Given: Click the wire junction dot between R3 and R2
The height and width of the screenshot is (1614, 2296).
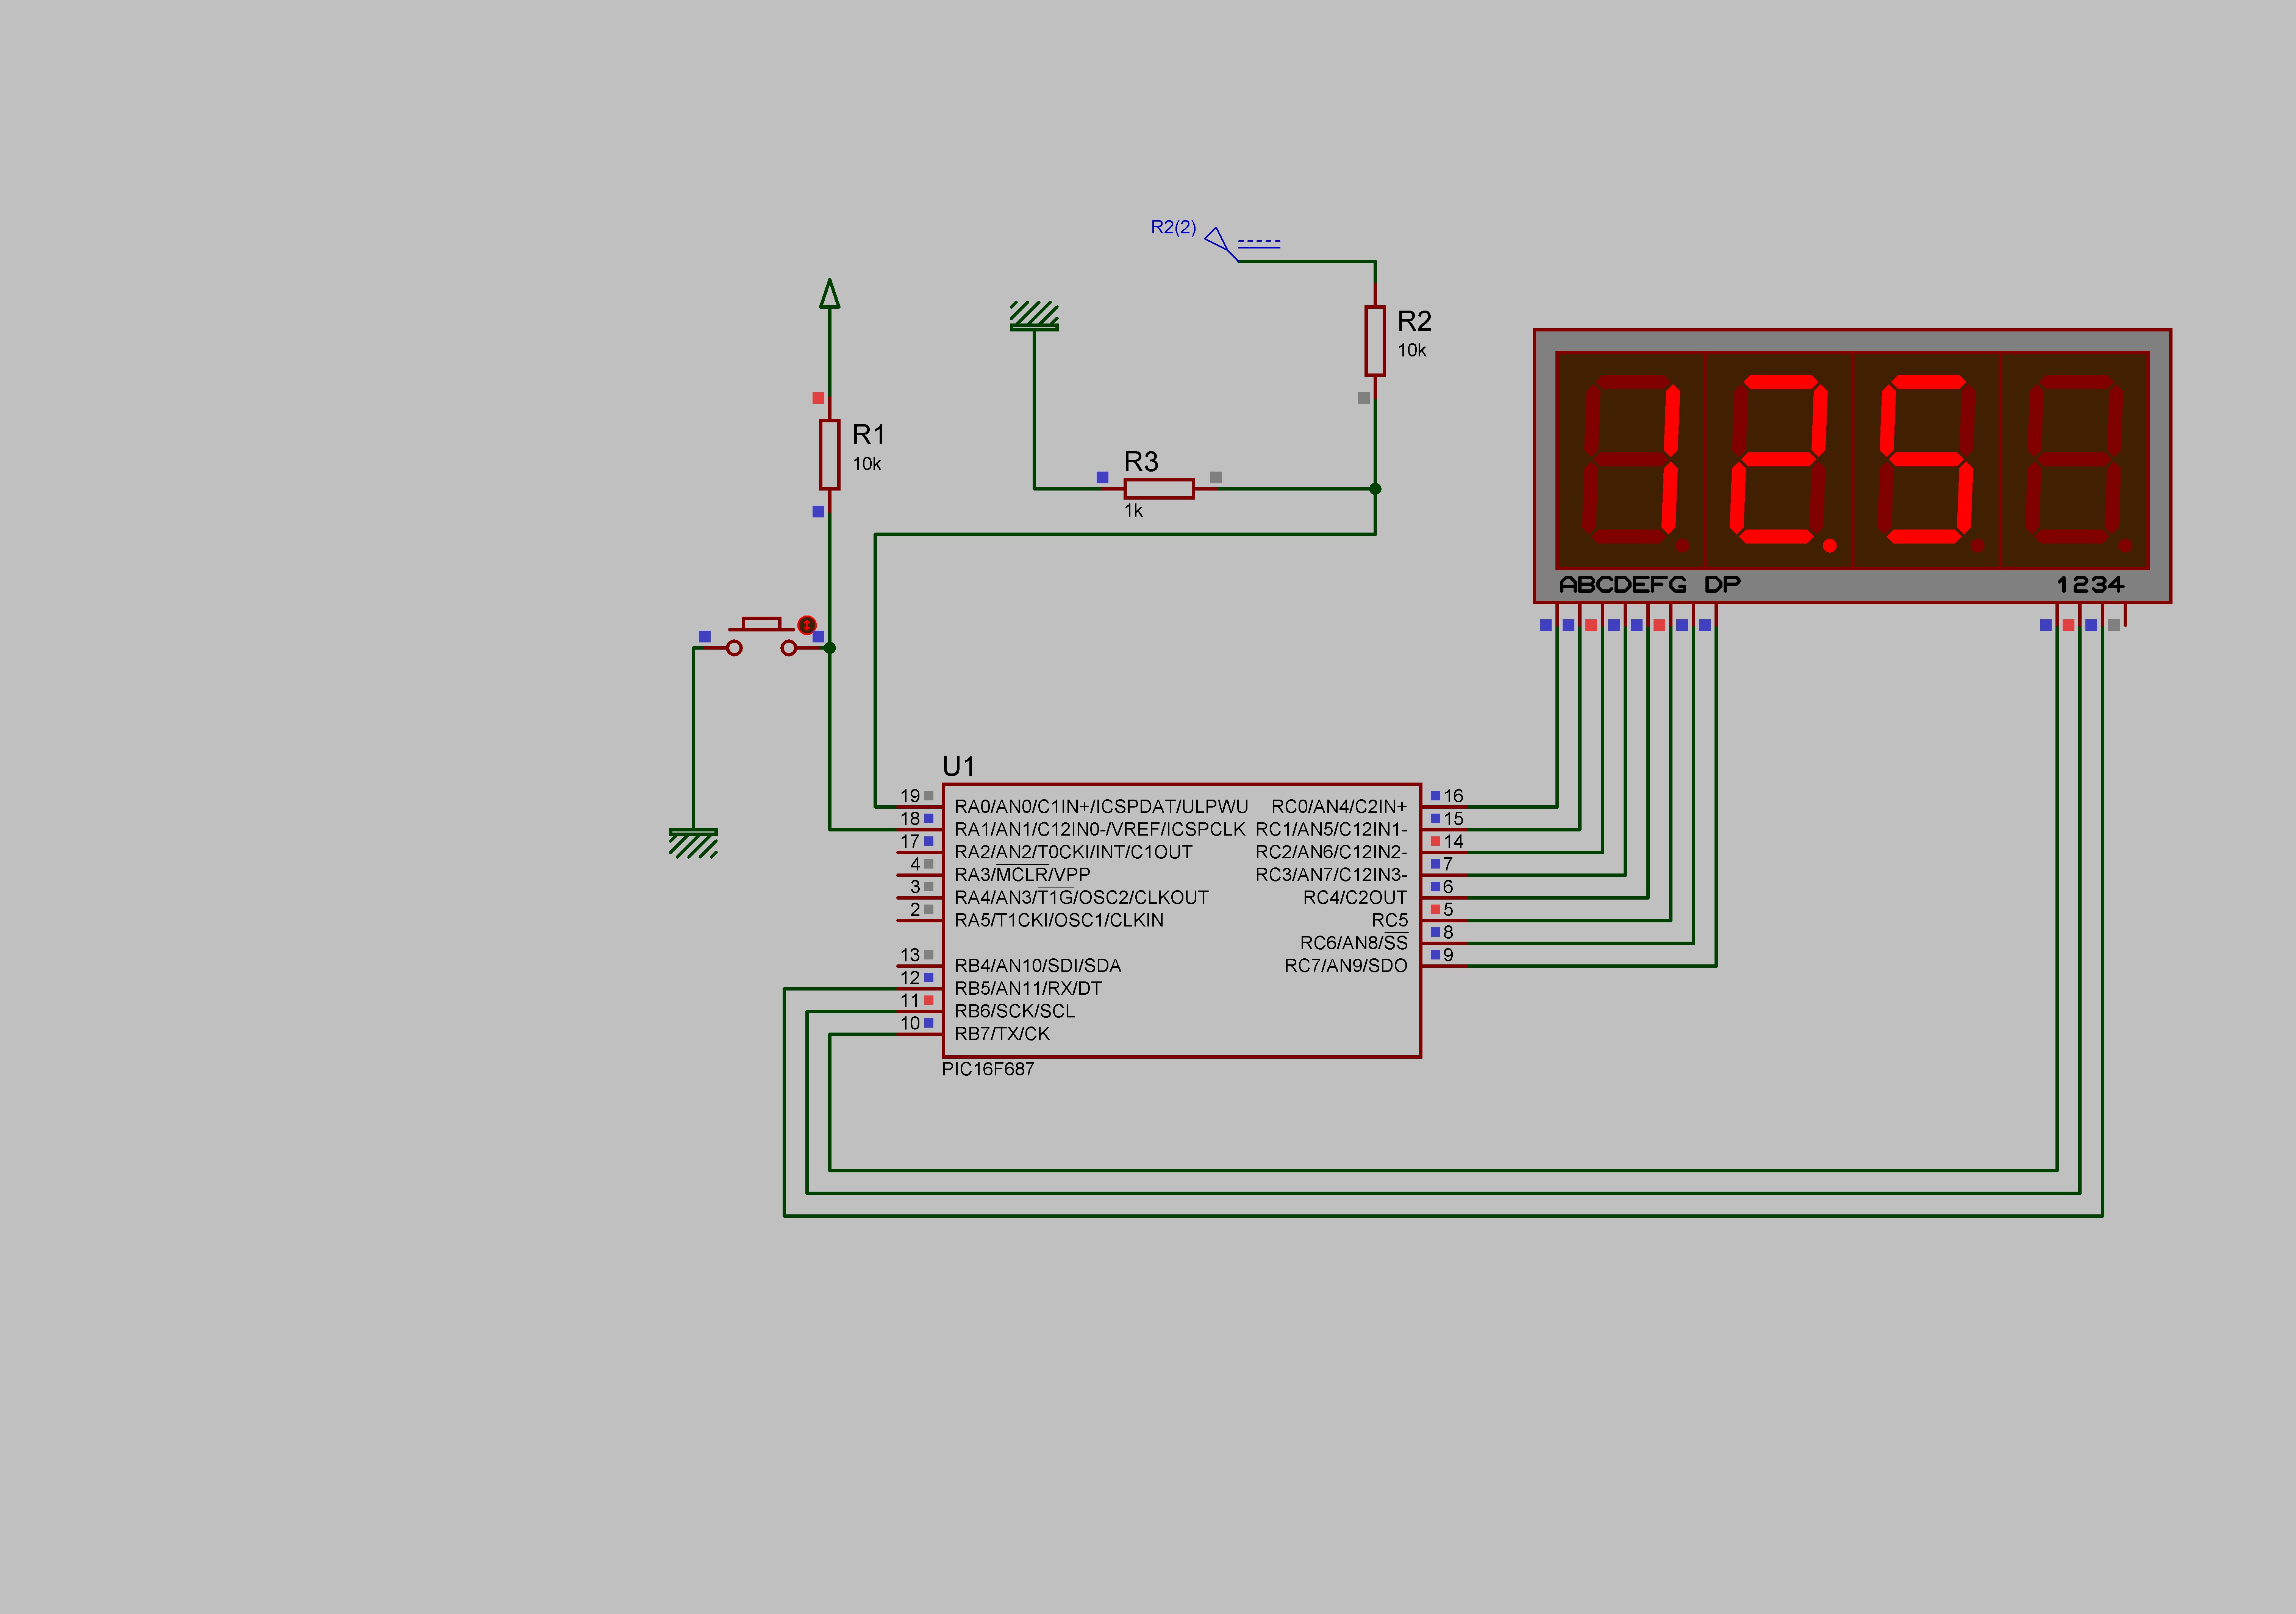Looking at the screenshot, I should 1375,489.
